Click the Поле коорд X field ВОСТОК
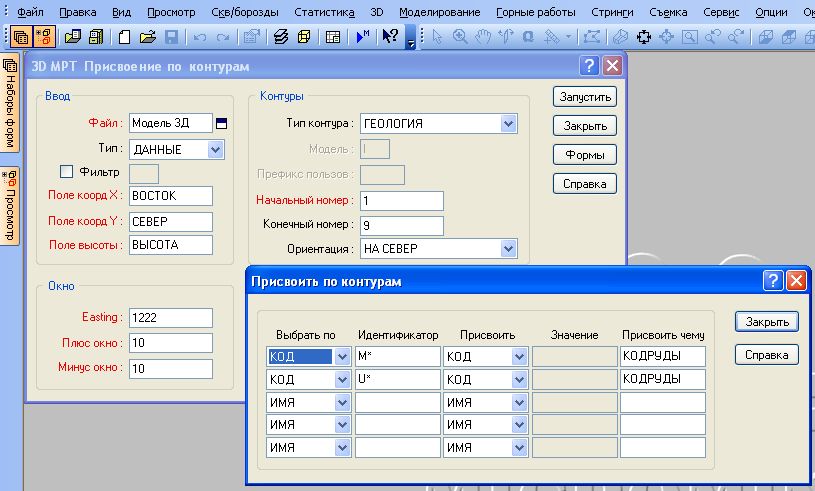The width and height of the screenshot is (815, 491). click(171, 196)
